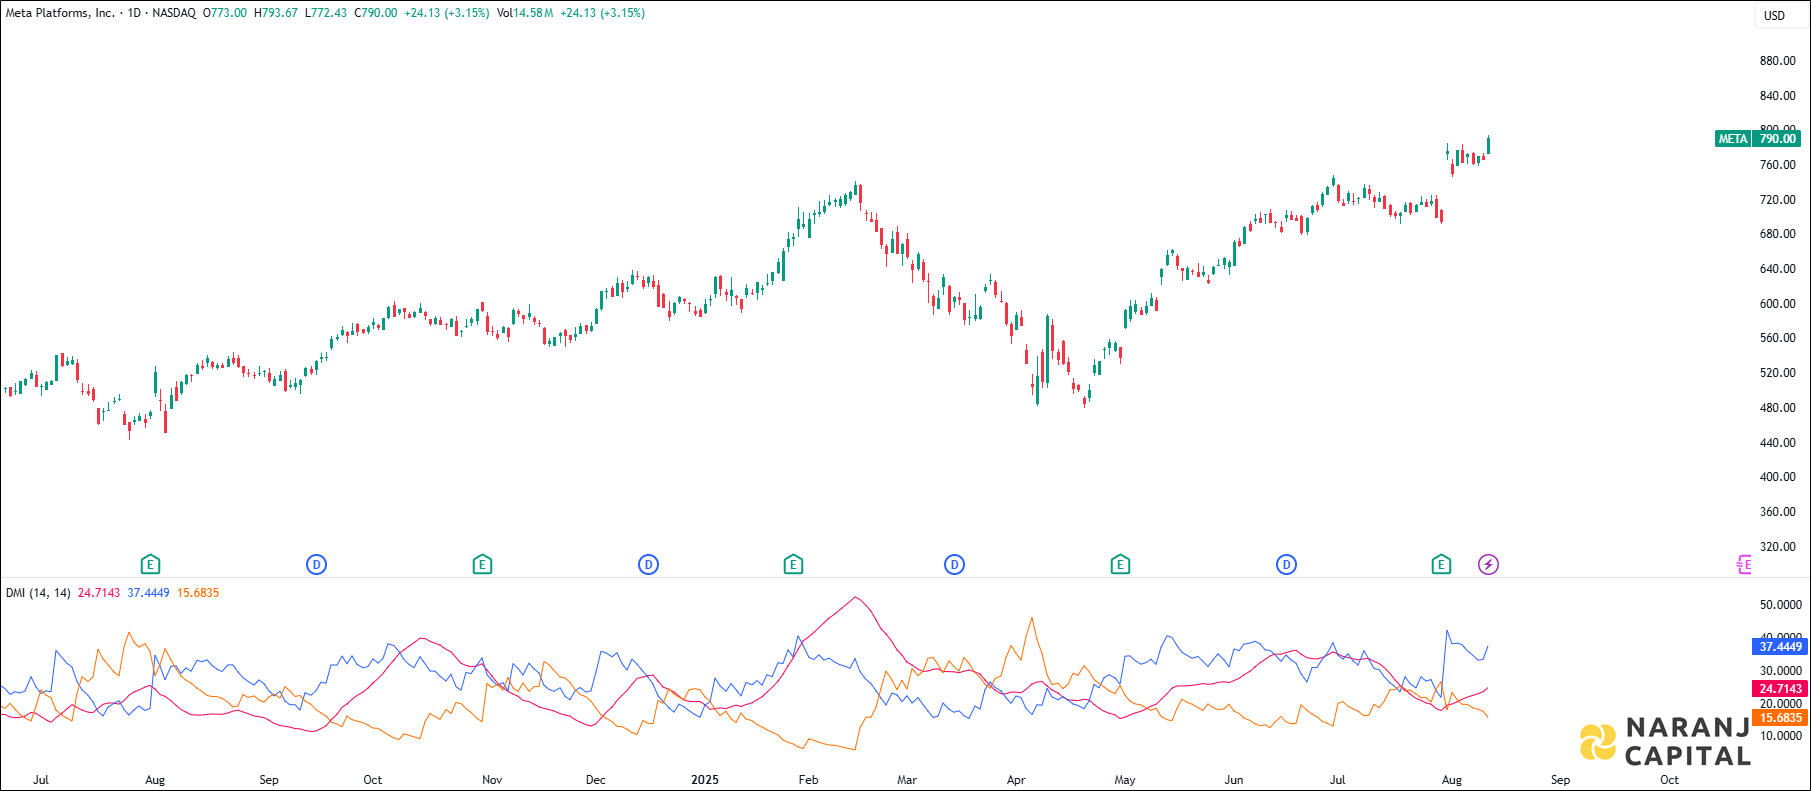The image size is (1811, 791).
Task: Click the 400.00 price axis label
Action: [x=1778, y=477]
